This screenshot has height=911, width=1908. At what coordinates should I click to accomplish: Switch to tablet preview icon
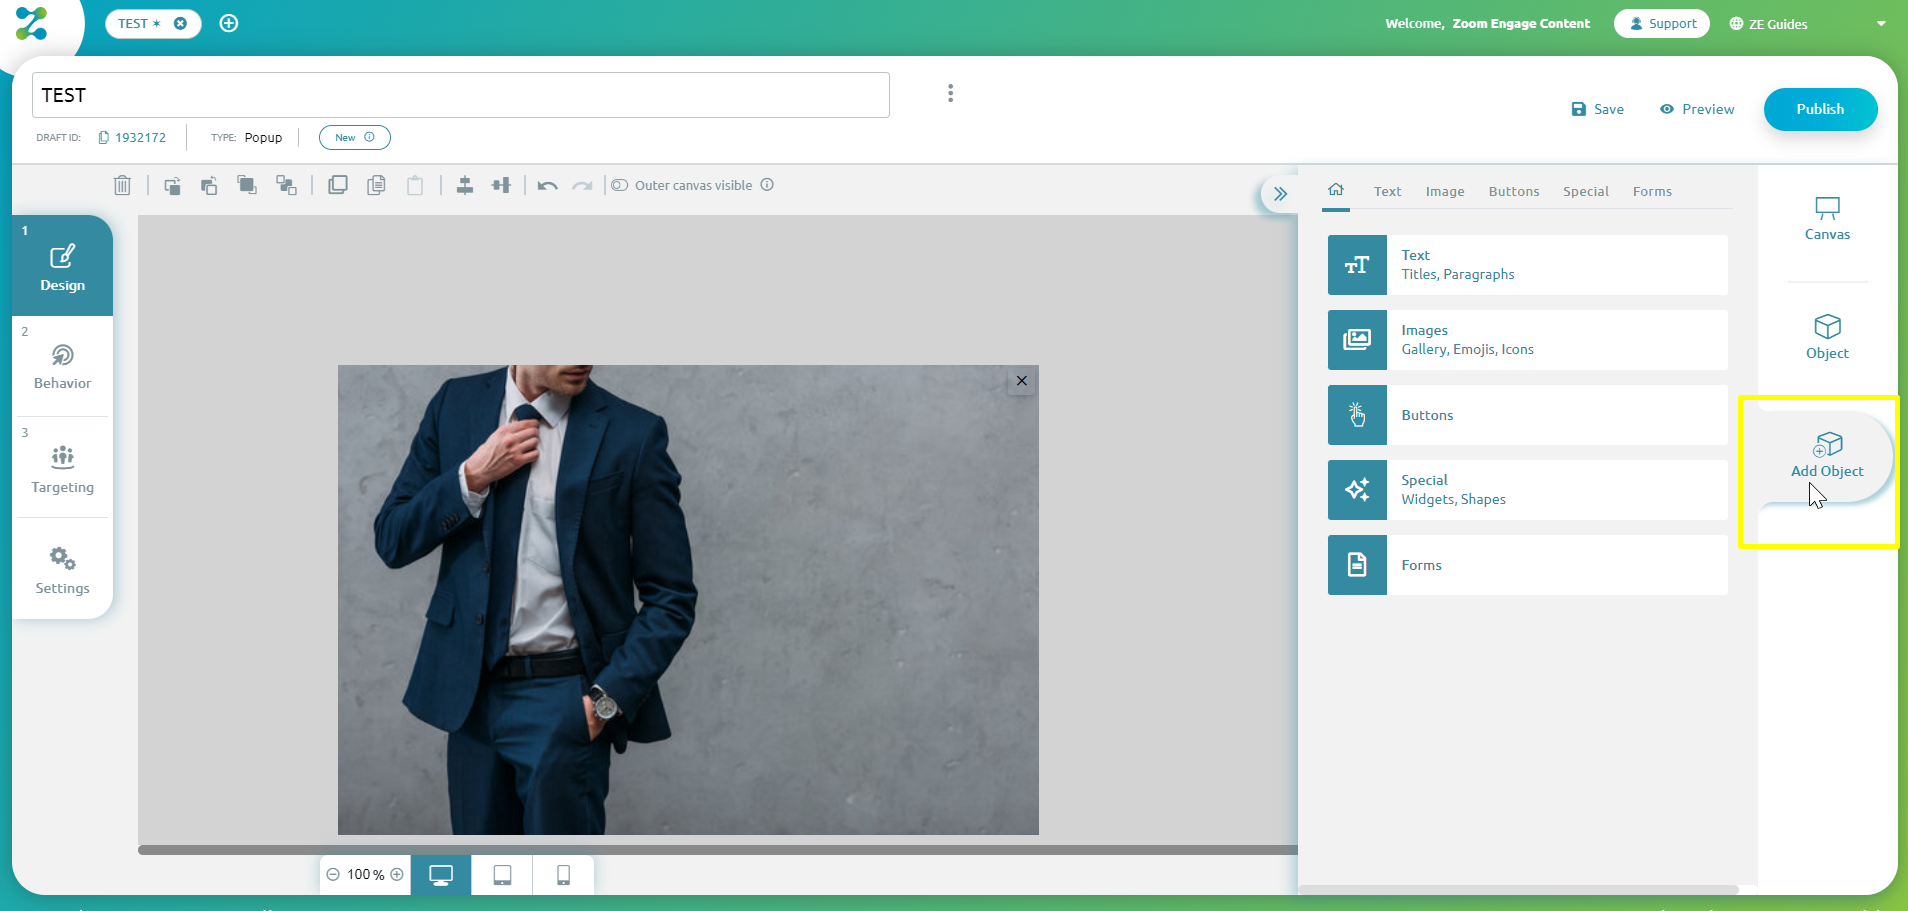(501, 874)
